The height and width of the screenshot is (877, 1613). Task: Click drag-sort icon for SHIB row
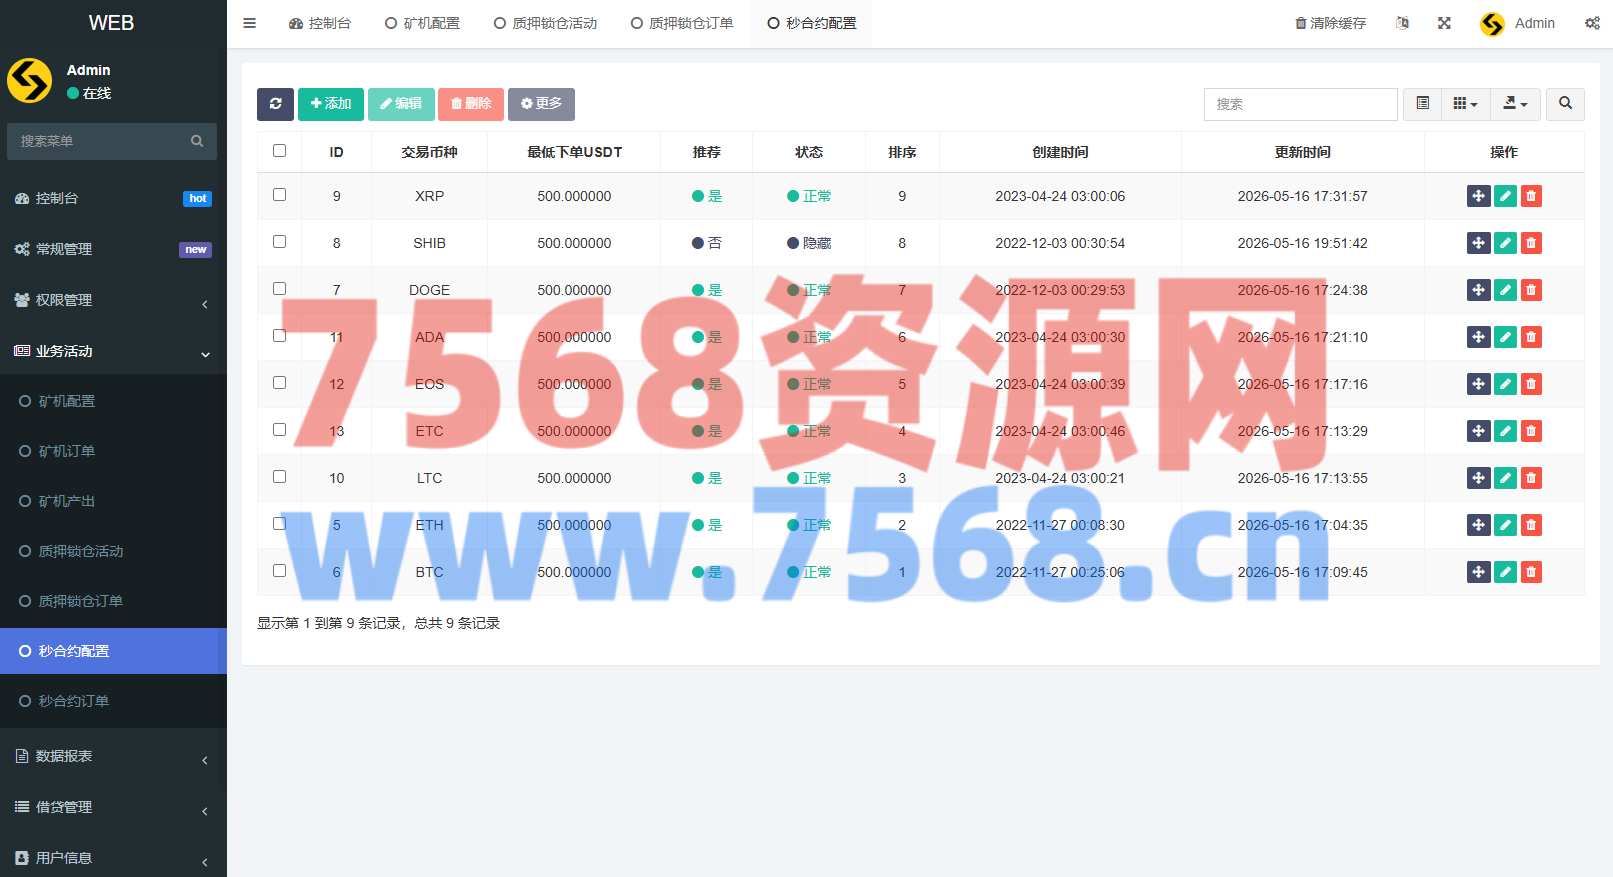pos(1479,243)
